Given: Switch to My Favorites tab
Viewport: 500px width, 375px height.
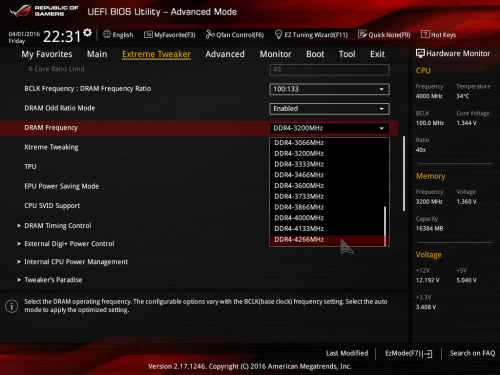Looking at the screenshot, I should pos(47,54).
